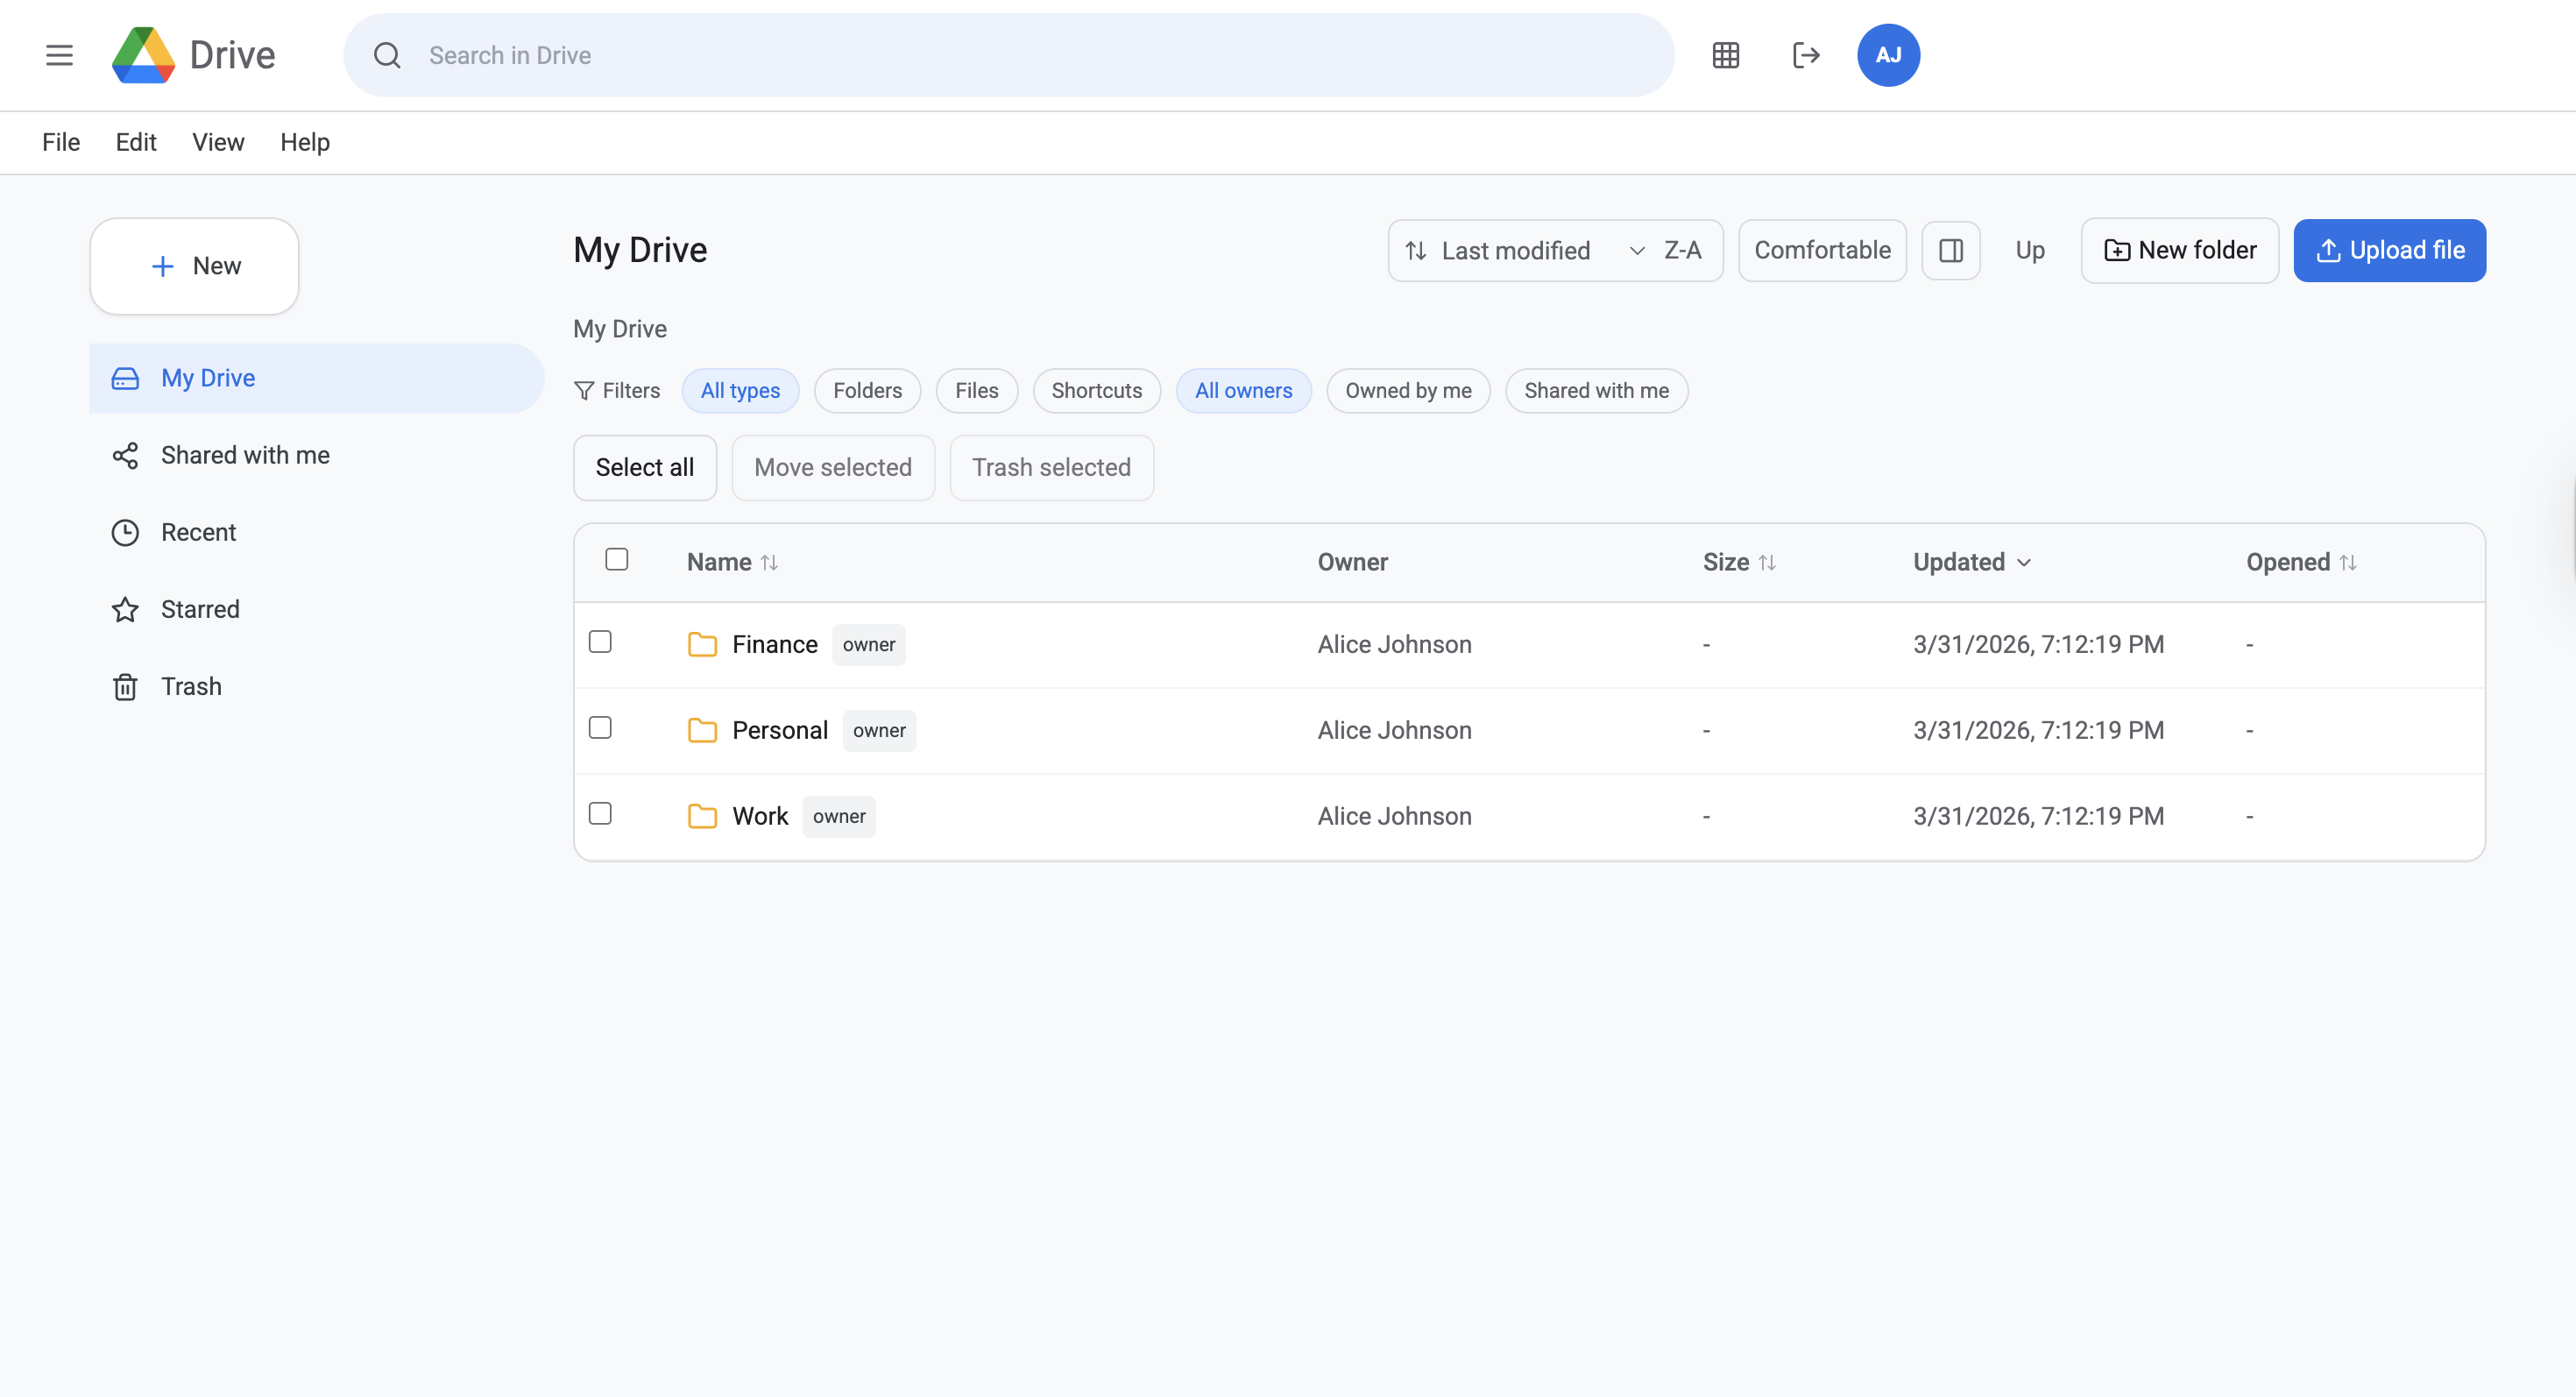Click the sign out icon
The image size is (2576, 1397).
(x=1806, y=55)
